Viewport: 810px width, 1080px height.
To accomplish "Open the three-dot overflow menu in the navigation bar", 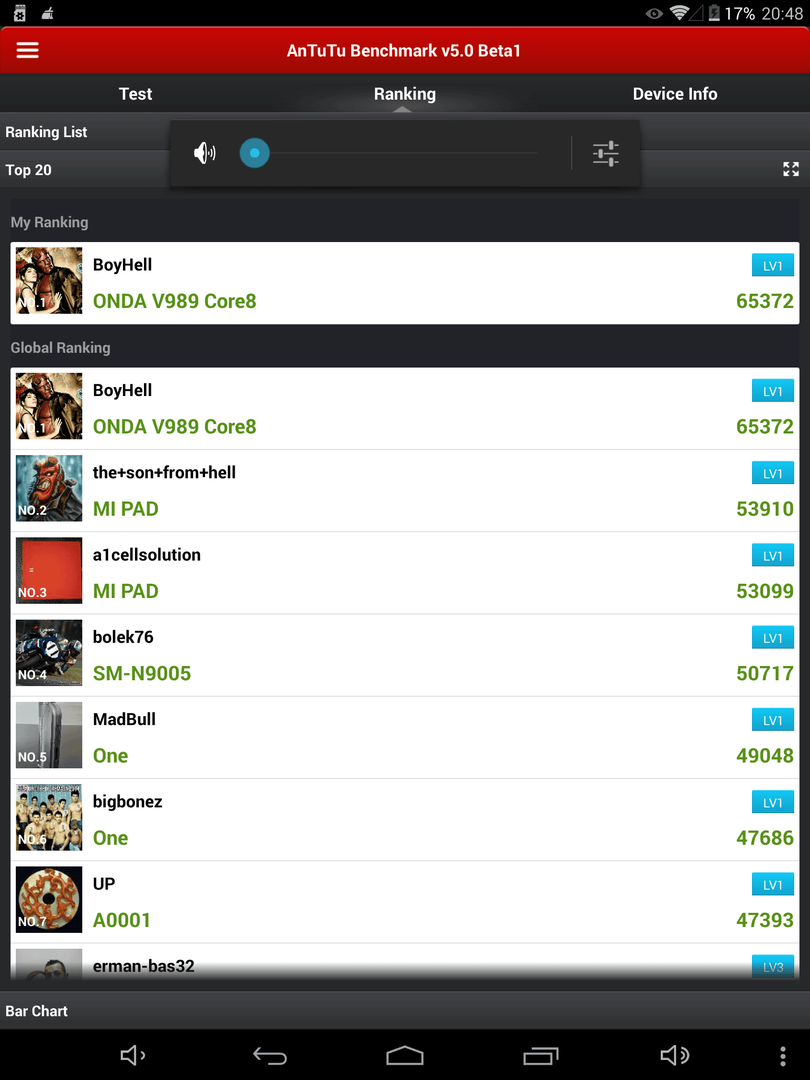I will click(782, 1055).
